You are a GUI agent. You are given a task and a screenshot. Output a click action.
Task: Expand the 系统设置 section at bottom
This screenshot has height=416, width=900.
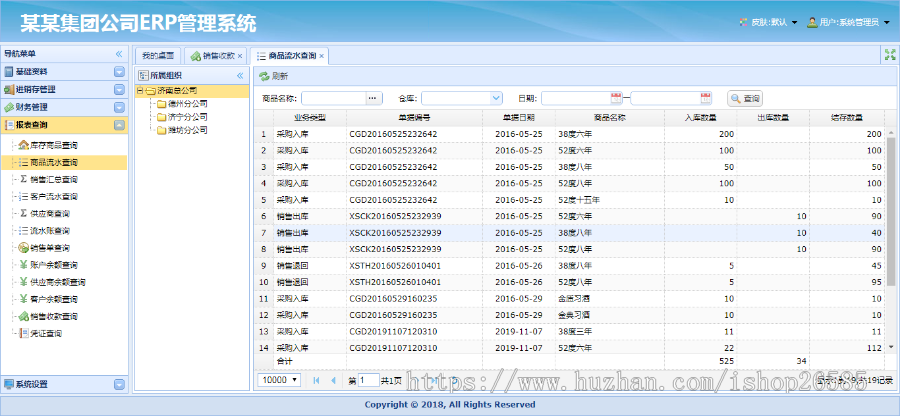[x=118, y=384]
